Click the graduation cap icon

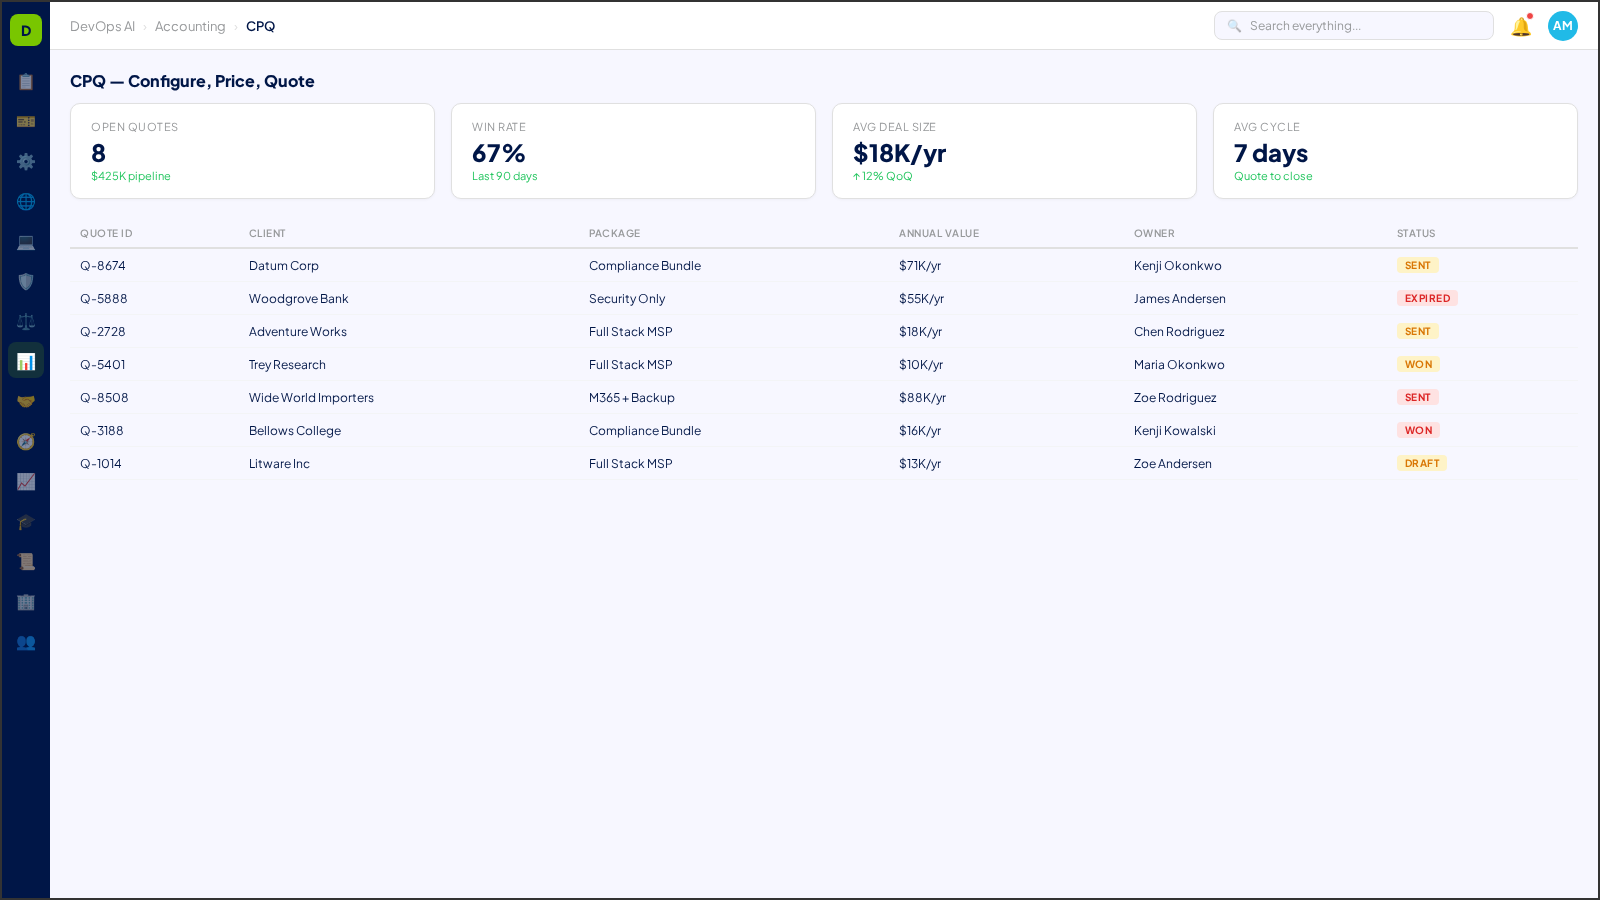(x=26, y=522)
